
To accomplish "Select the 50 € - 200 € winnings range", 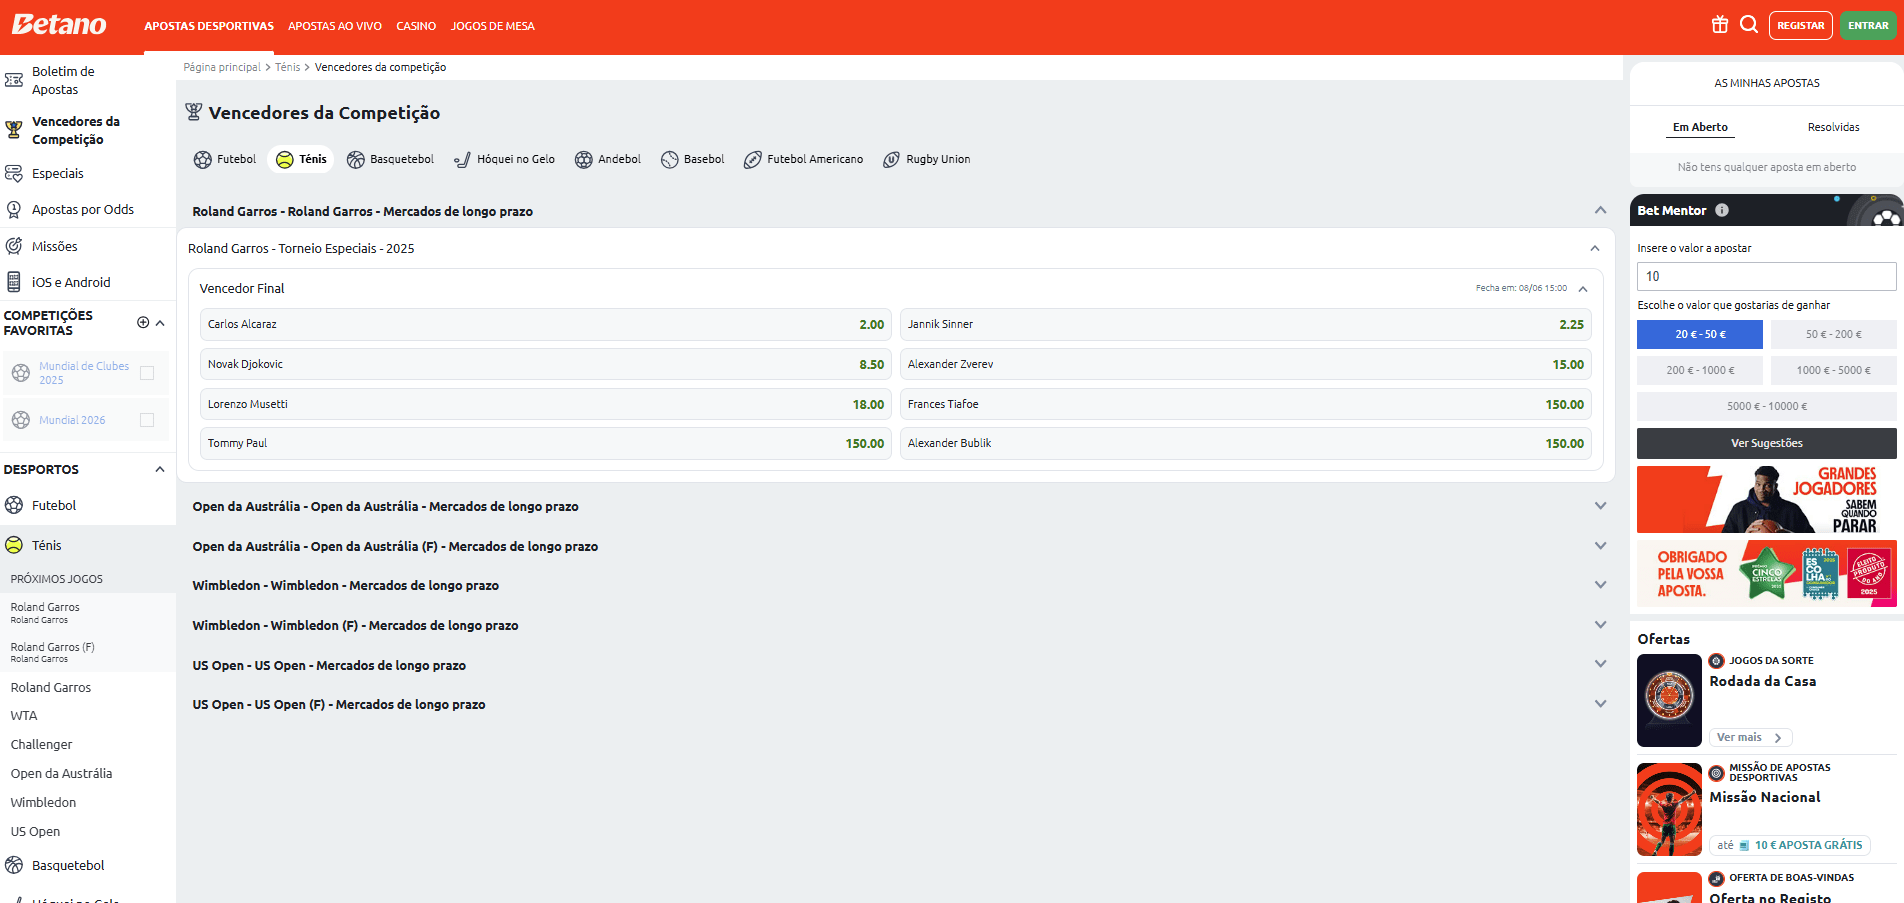I will 1834,334.
